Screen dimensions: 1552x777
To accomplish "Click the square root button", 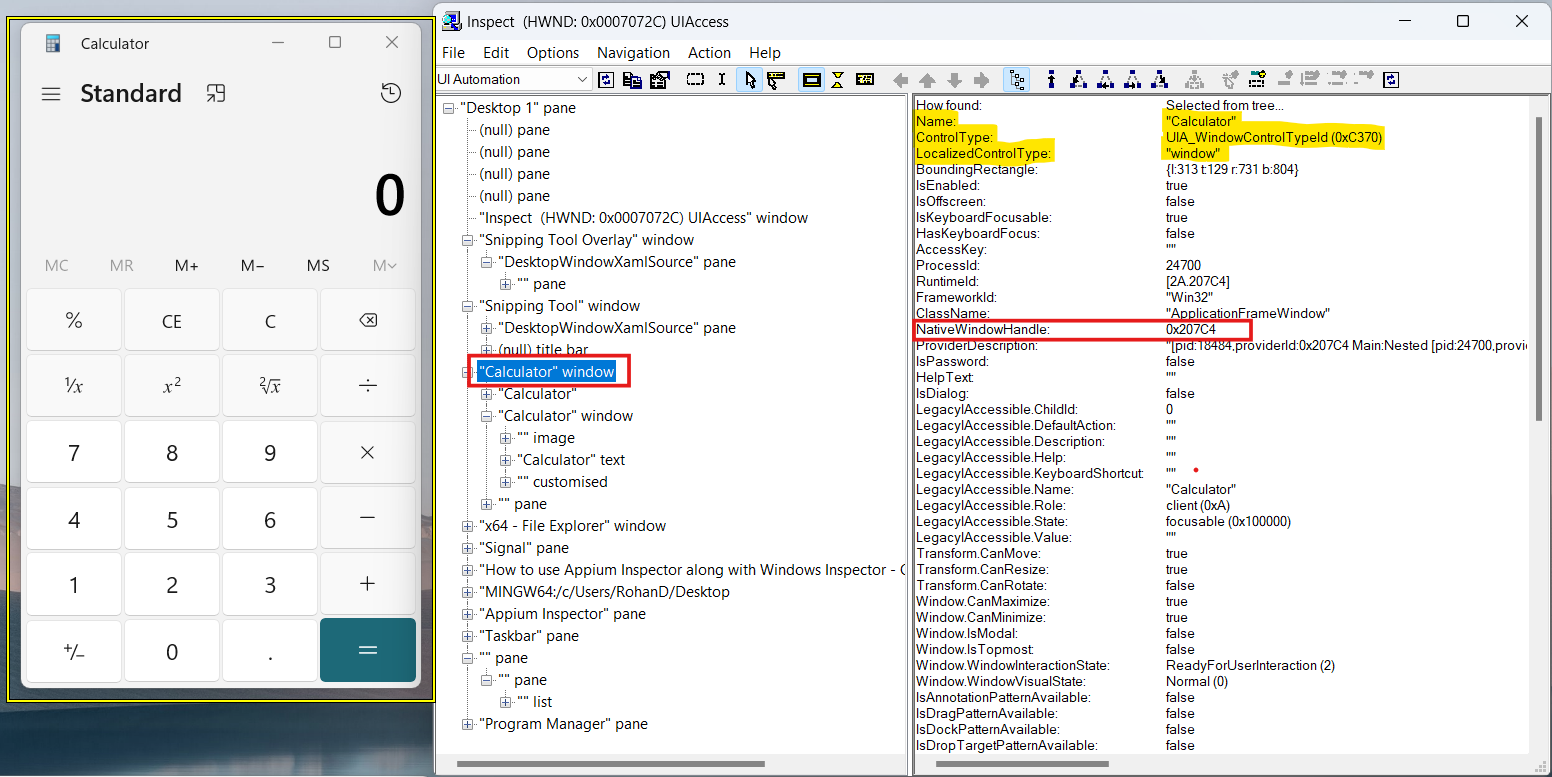I will pos(270,386).
